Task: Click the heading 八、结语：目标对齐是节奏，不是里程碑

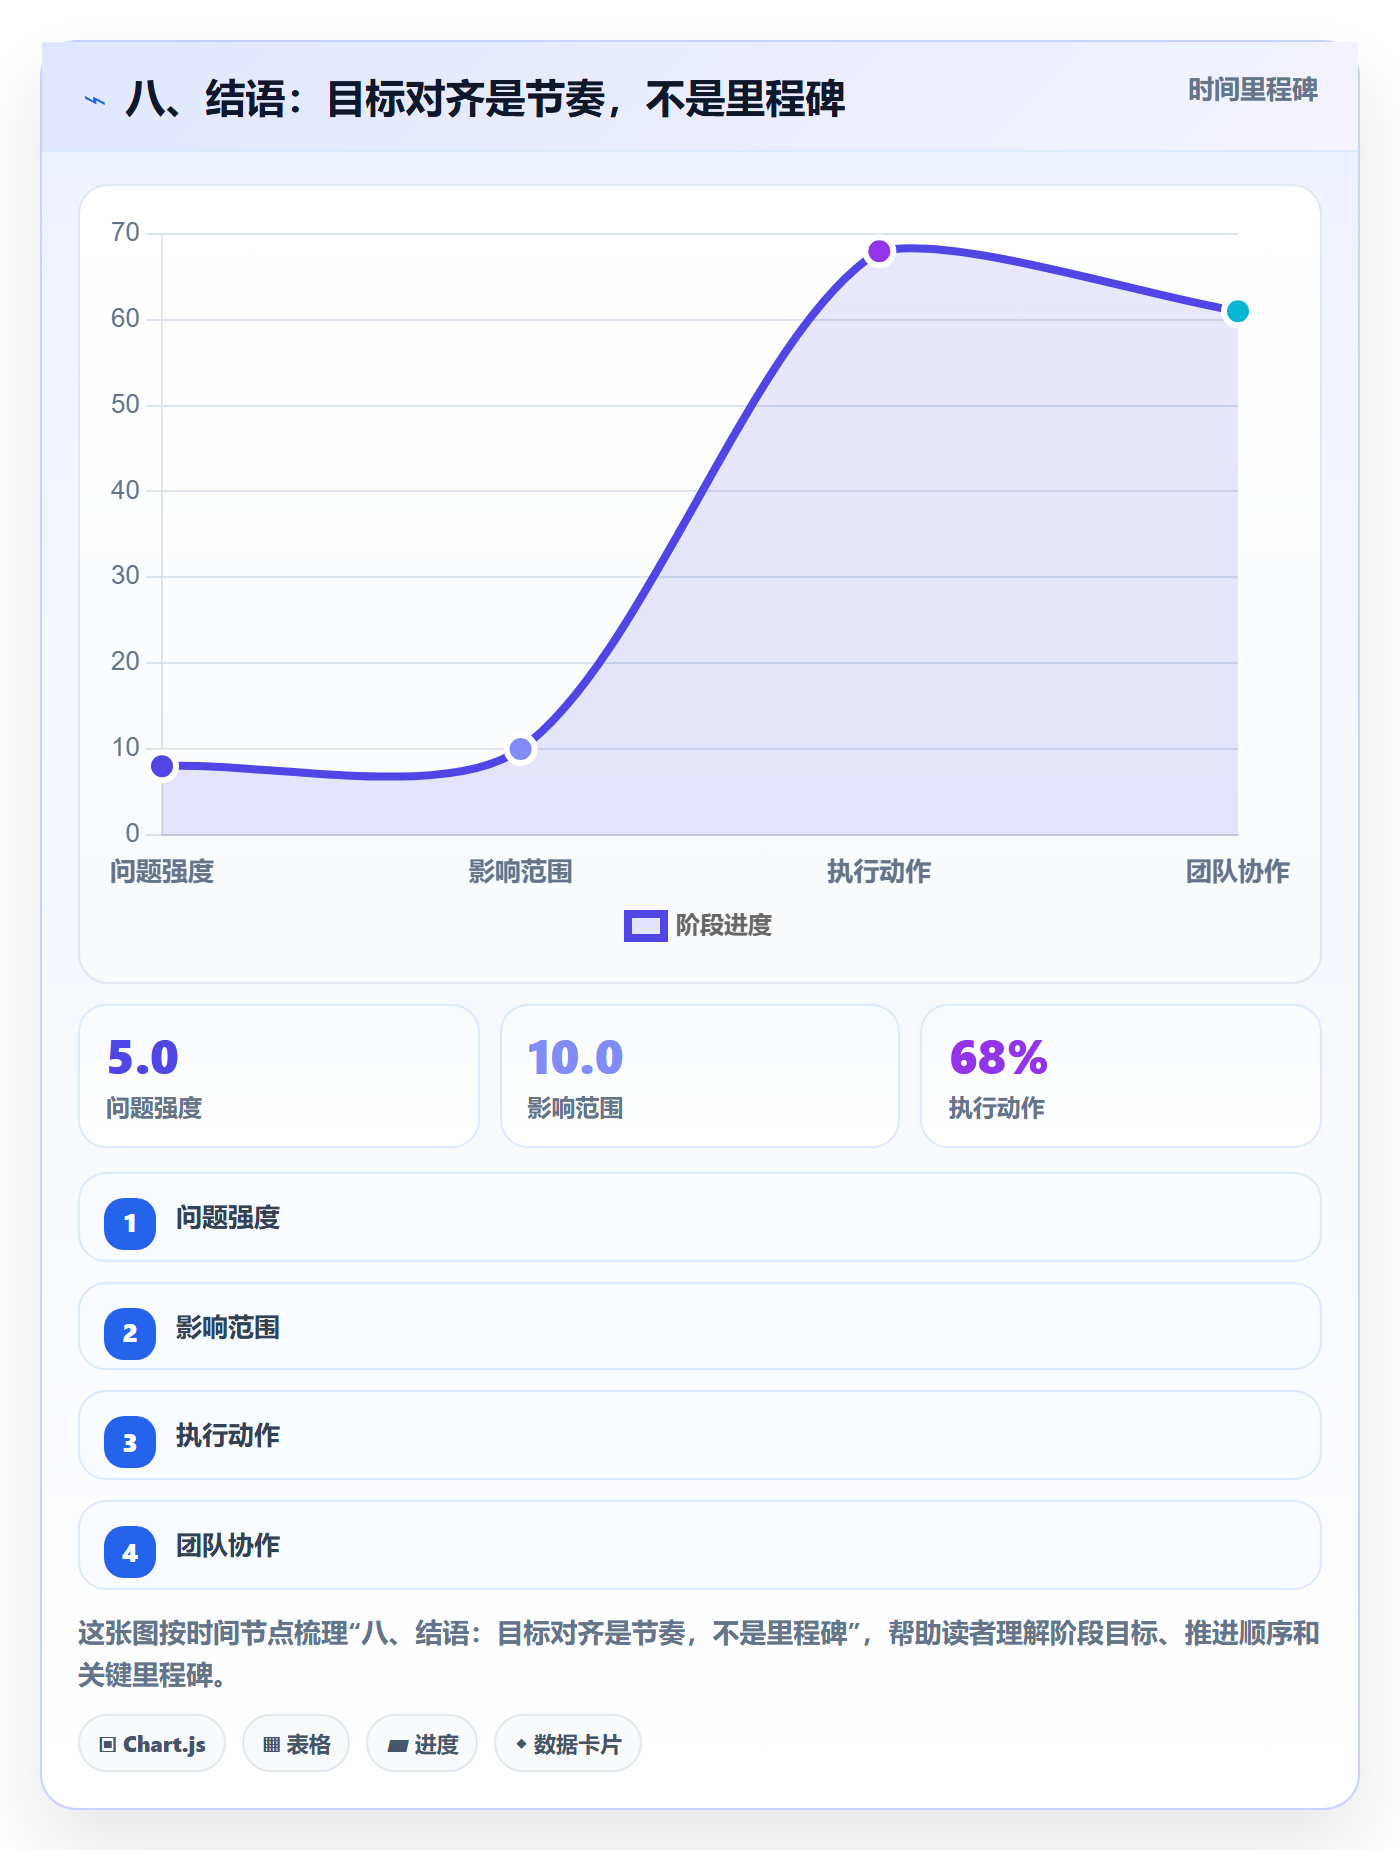Action: click(x=485, y=99)
